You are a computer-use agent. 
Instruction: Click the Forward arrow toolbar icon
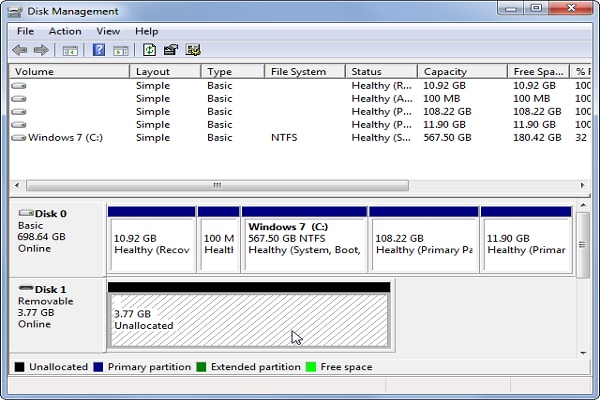point(41,50)
